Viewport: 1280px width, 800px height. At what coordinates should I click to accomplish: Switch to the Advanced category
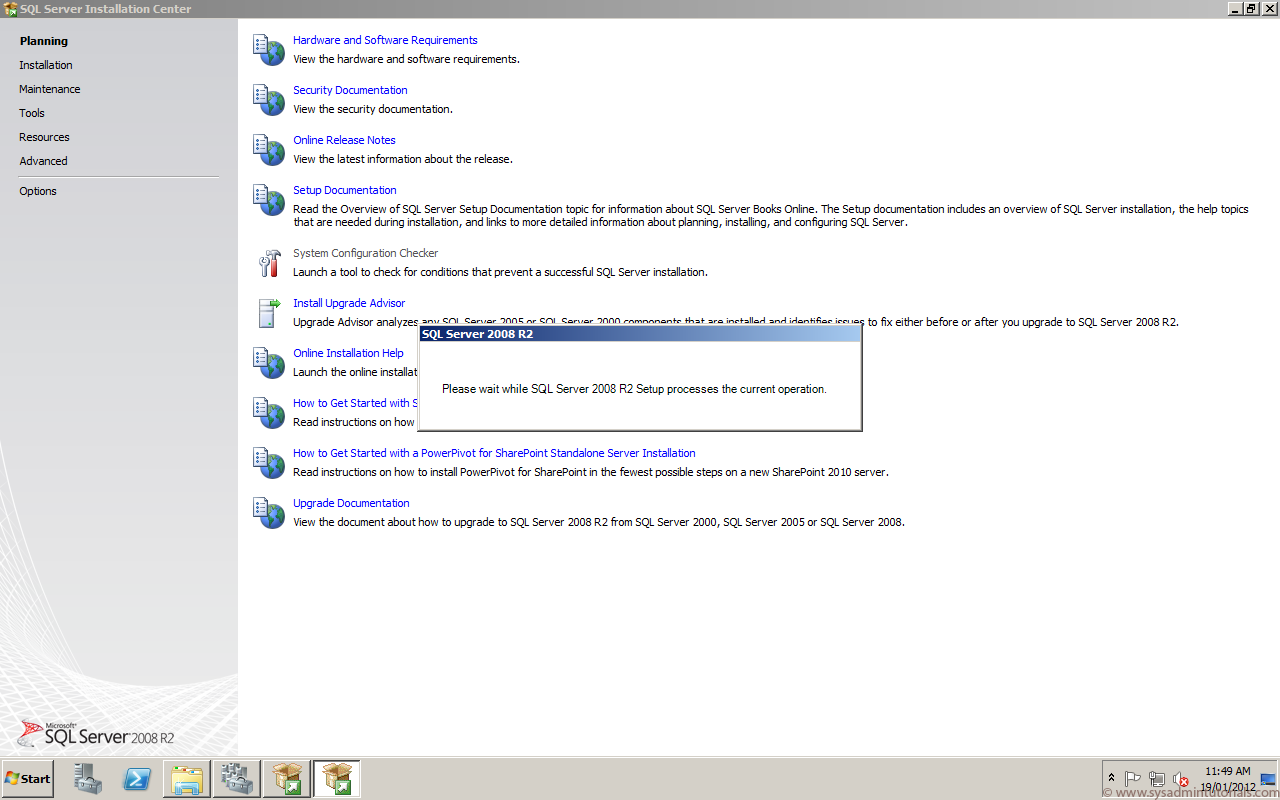coord(43,161)
